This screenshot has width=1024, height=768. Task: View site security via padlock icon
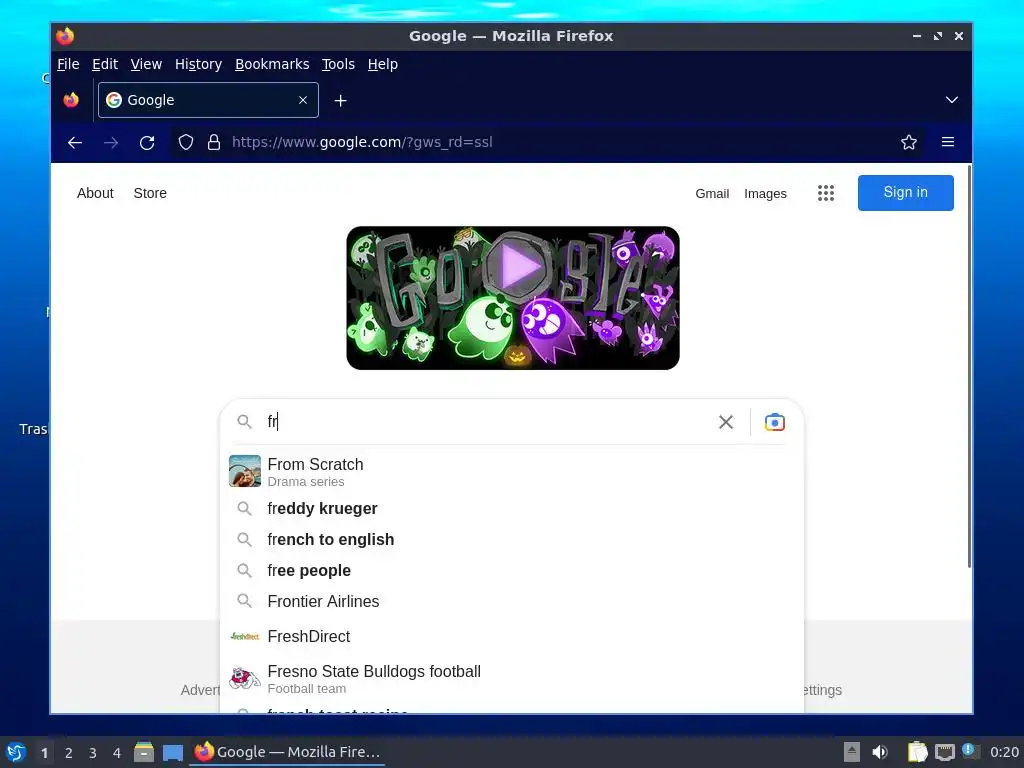(x=214, y=142)
